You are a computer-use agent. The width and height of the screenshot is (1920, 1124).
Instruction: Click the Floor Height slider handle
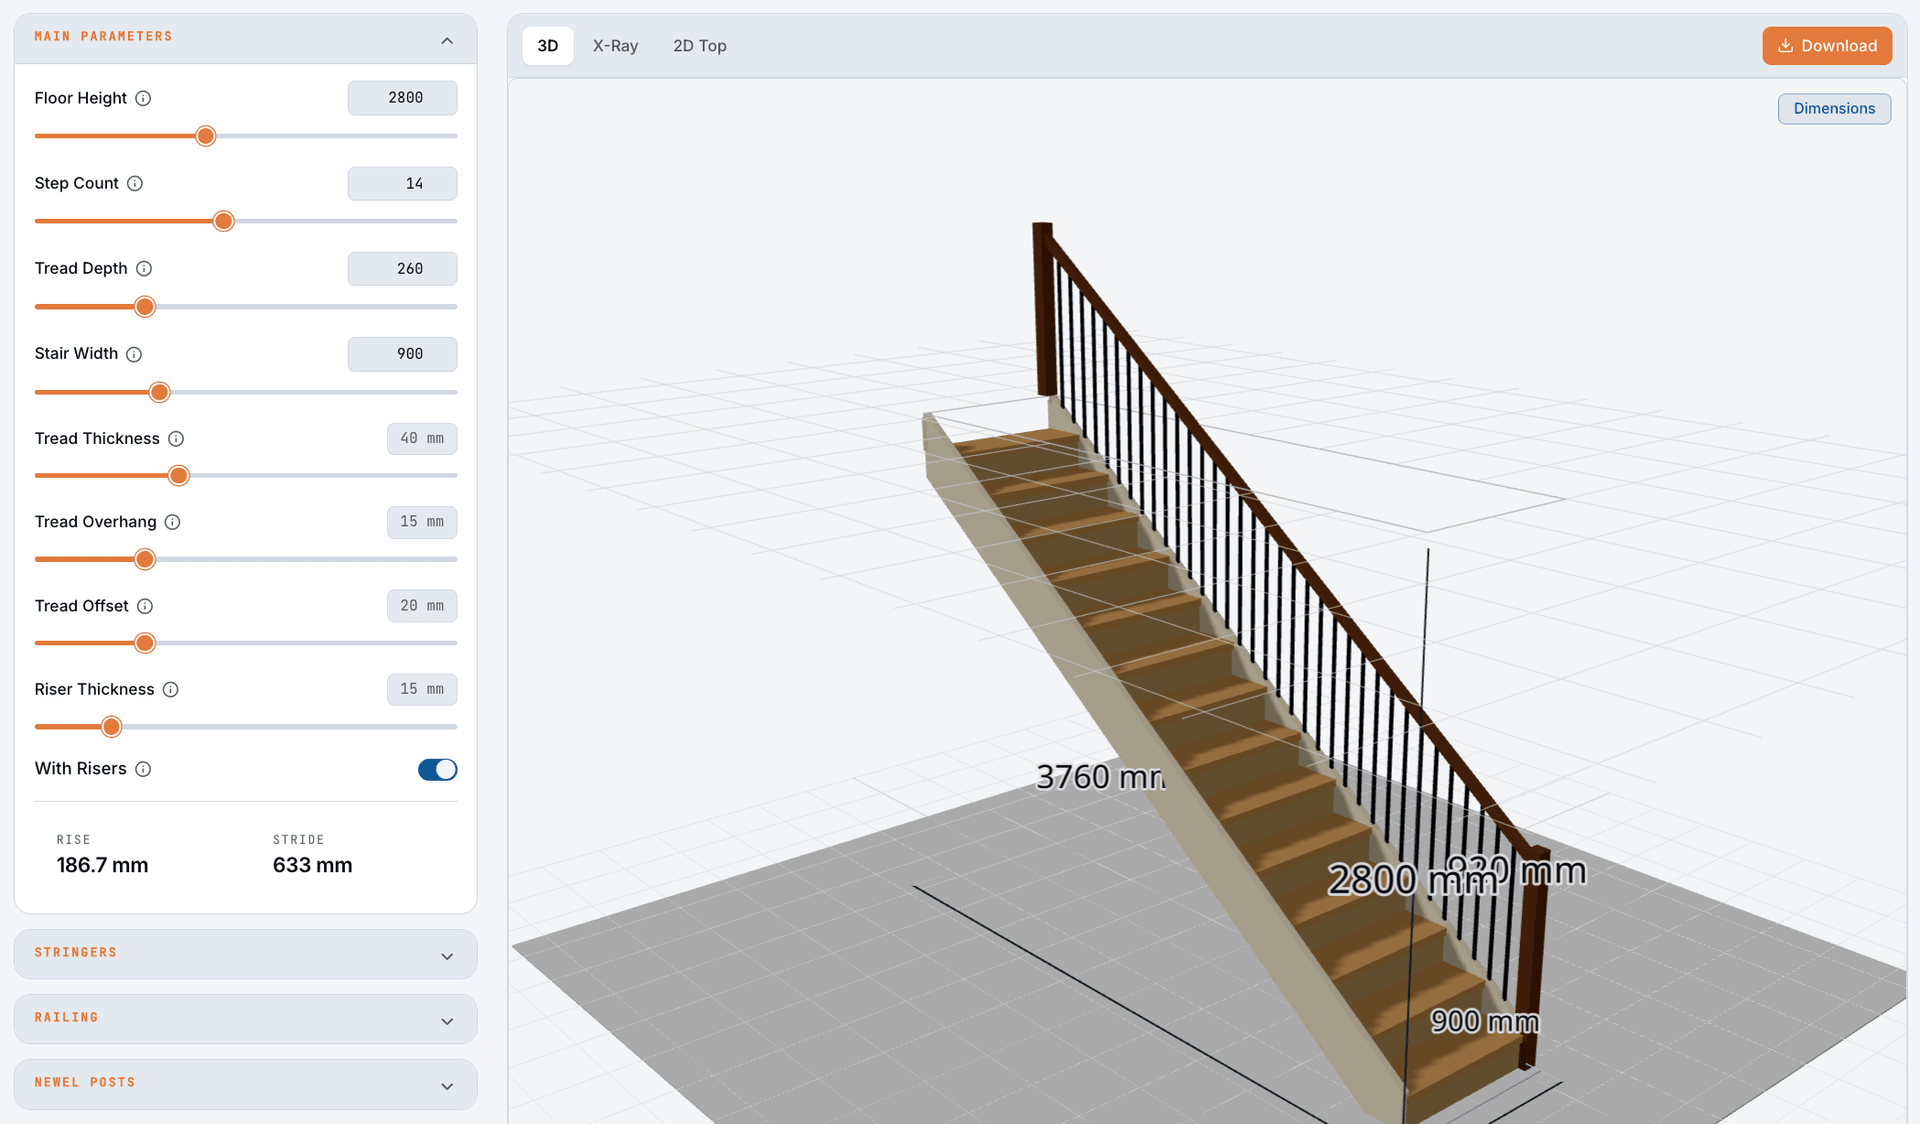206,136
